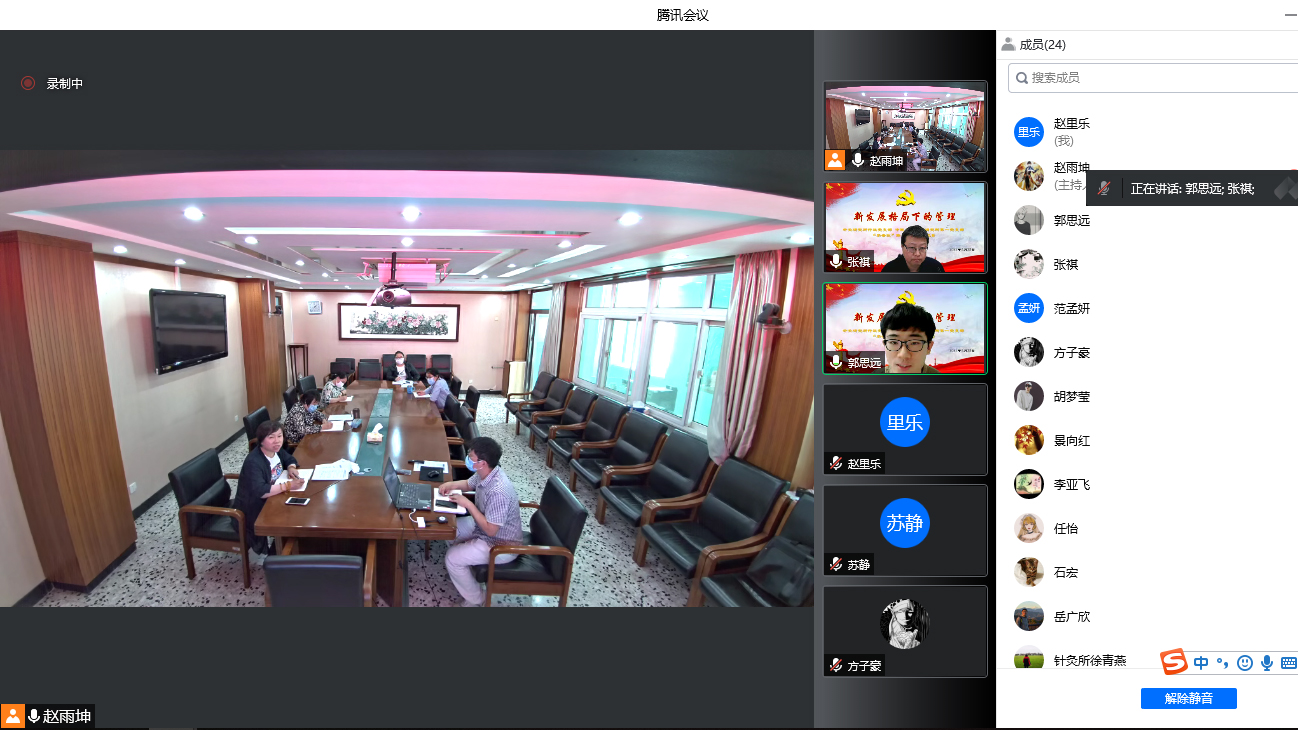Select 范孟妍 in the member list
This screenshot has height=730, width=1298.
pyautogui.click(x=1071, y=308)
